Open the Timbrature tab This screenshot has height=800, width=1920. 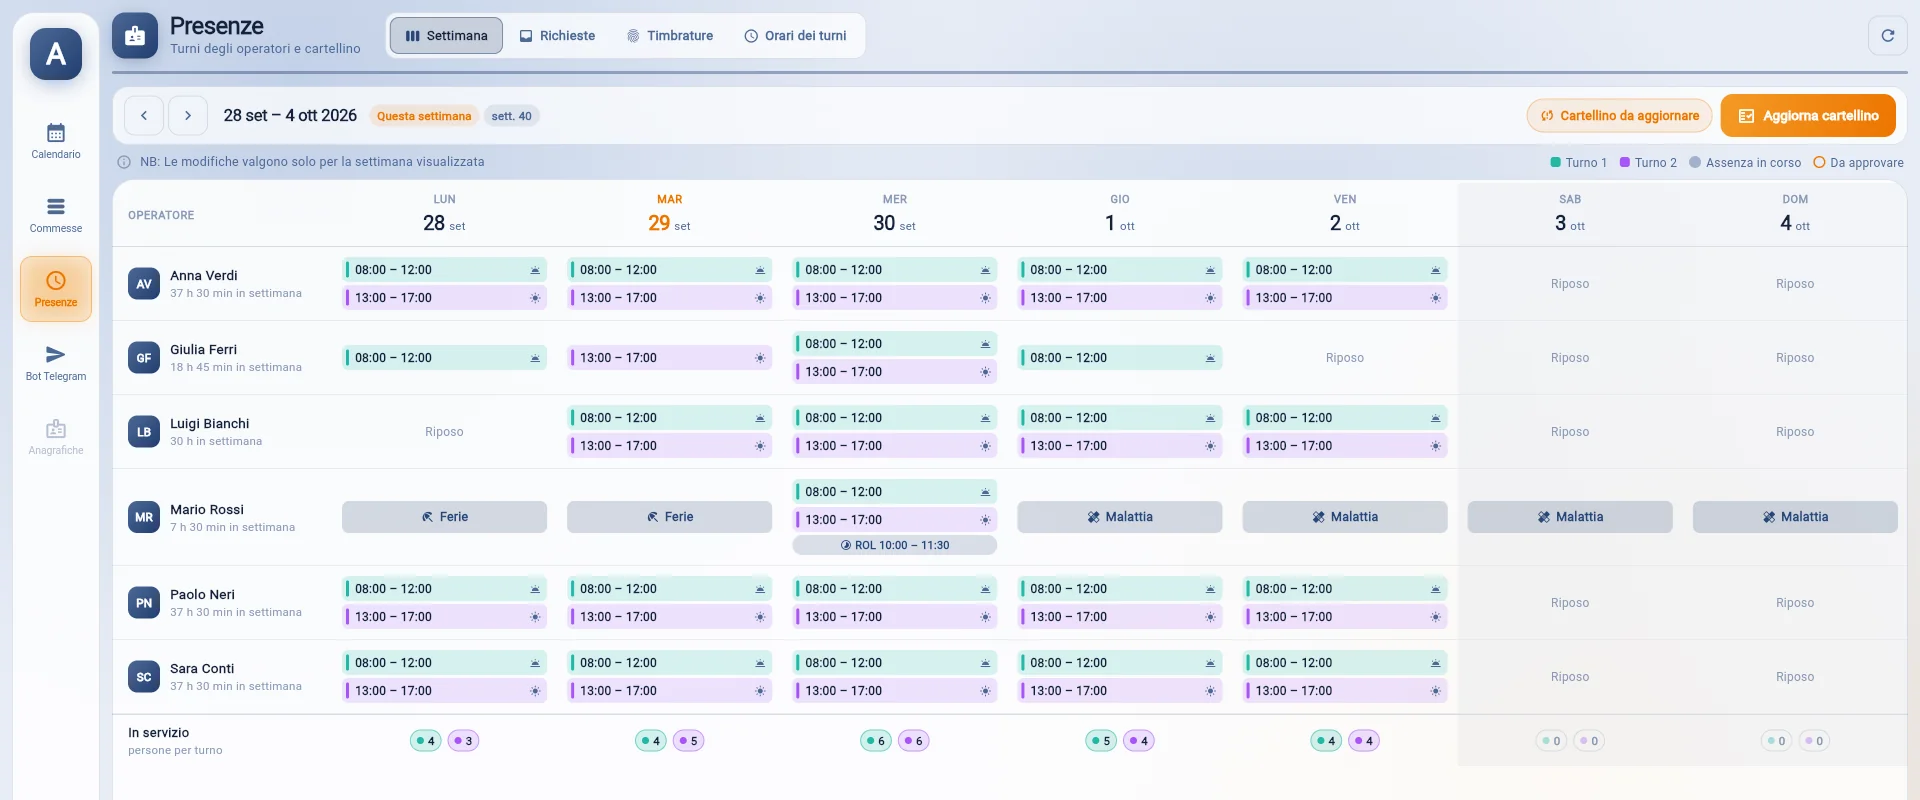670,36
